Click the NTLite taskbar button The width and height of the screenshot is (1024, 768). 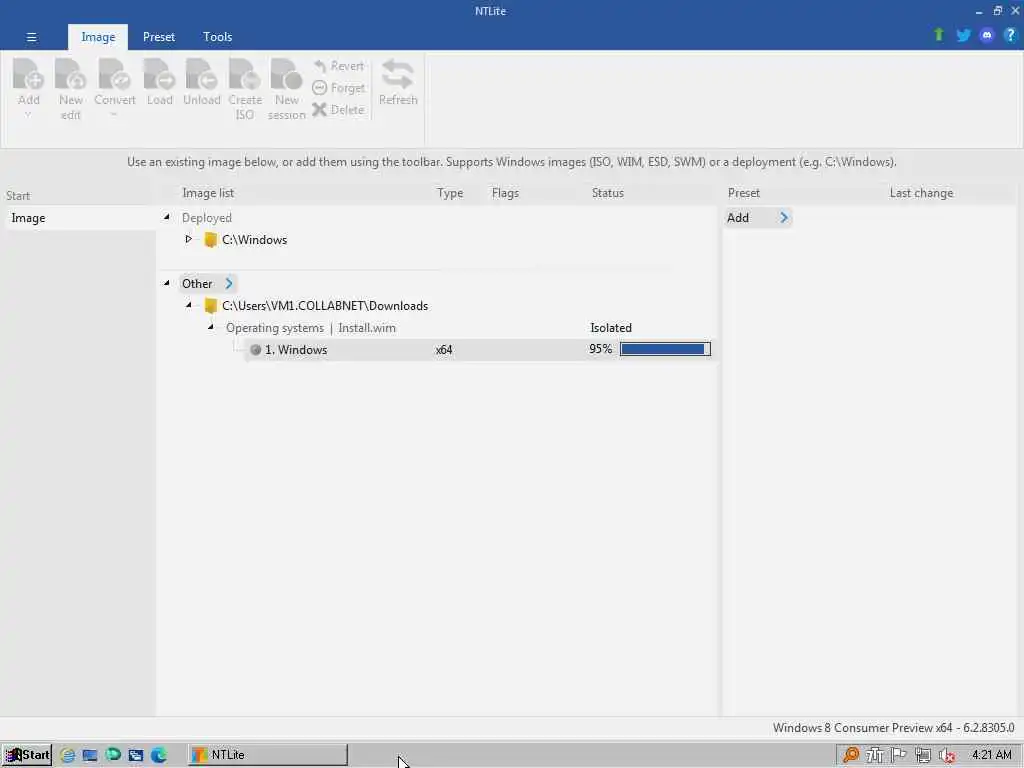[268, 755]
